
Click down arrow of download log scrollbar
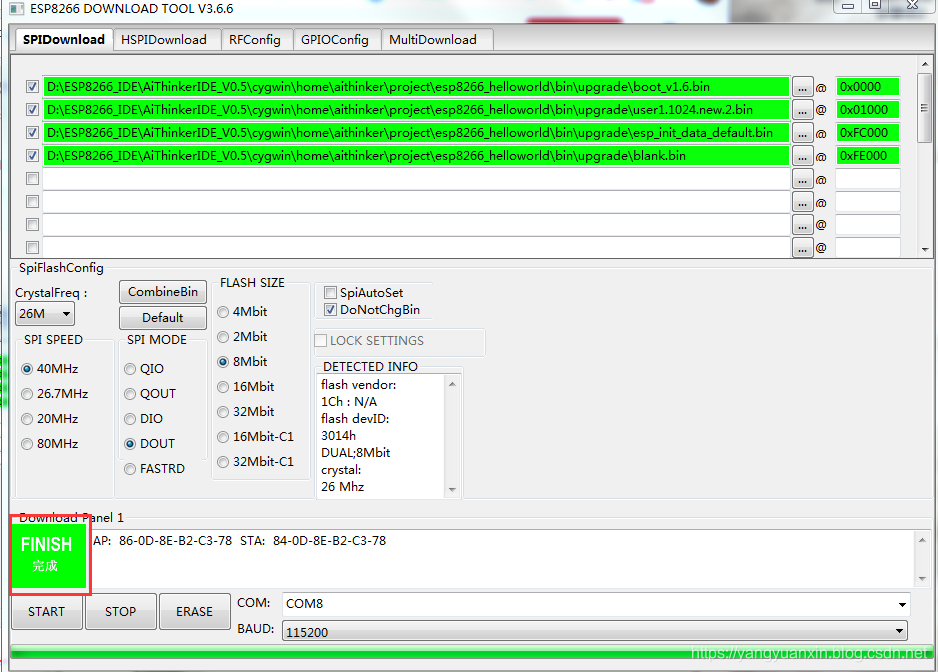coord(922,579)
